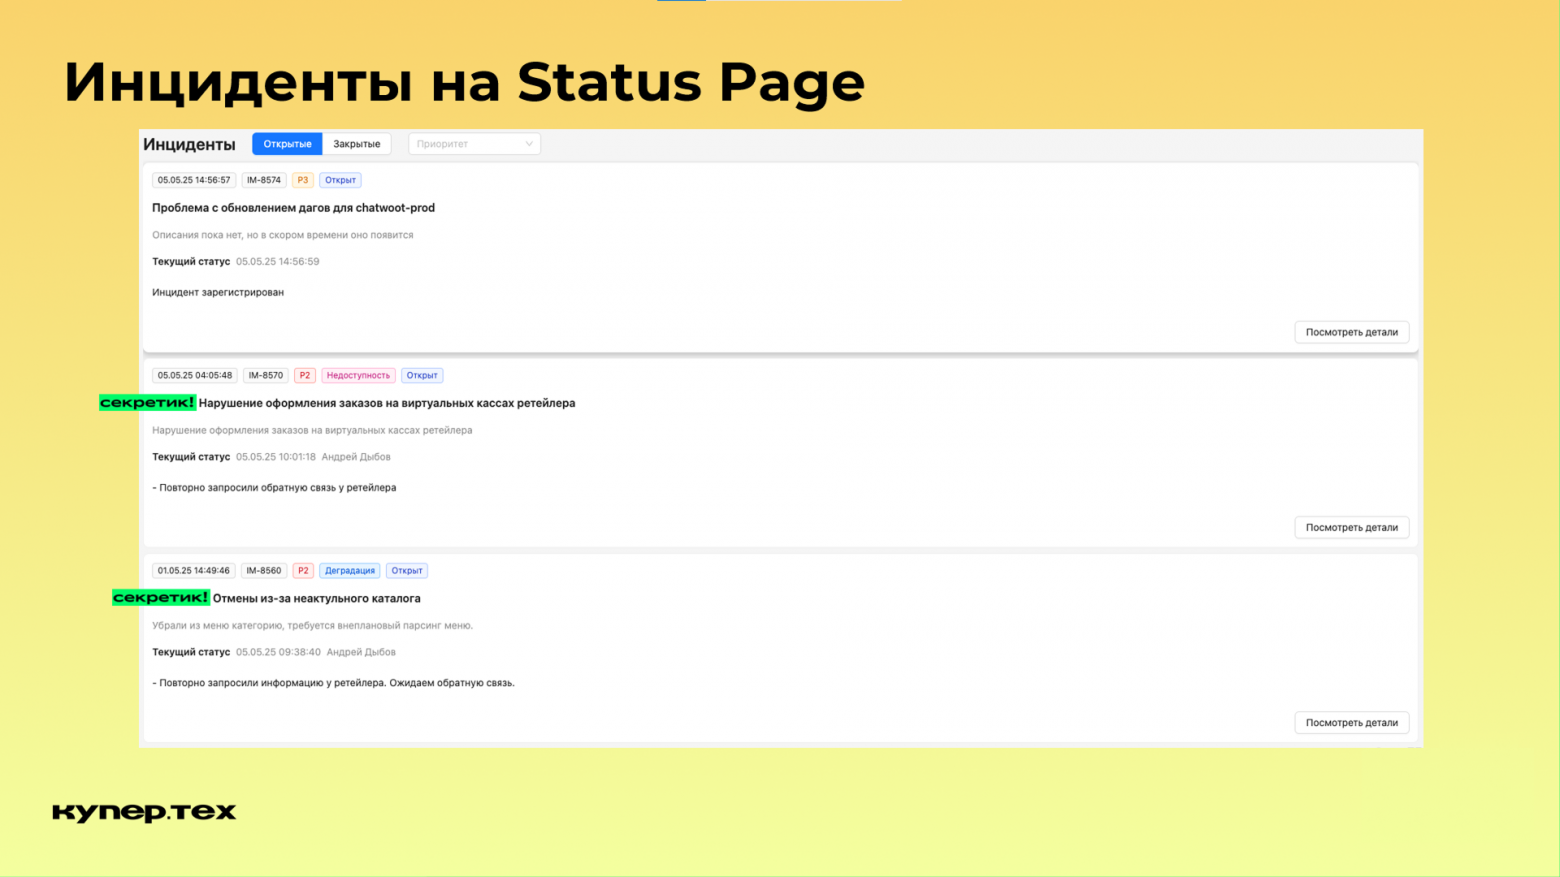
Task: Select the Деградация badge on IM-8560
Action: click(x=350, y=570)
